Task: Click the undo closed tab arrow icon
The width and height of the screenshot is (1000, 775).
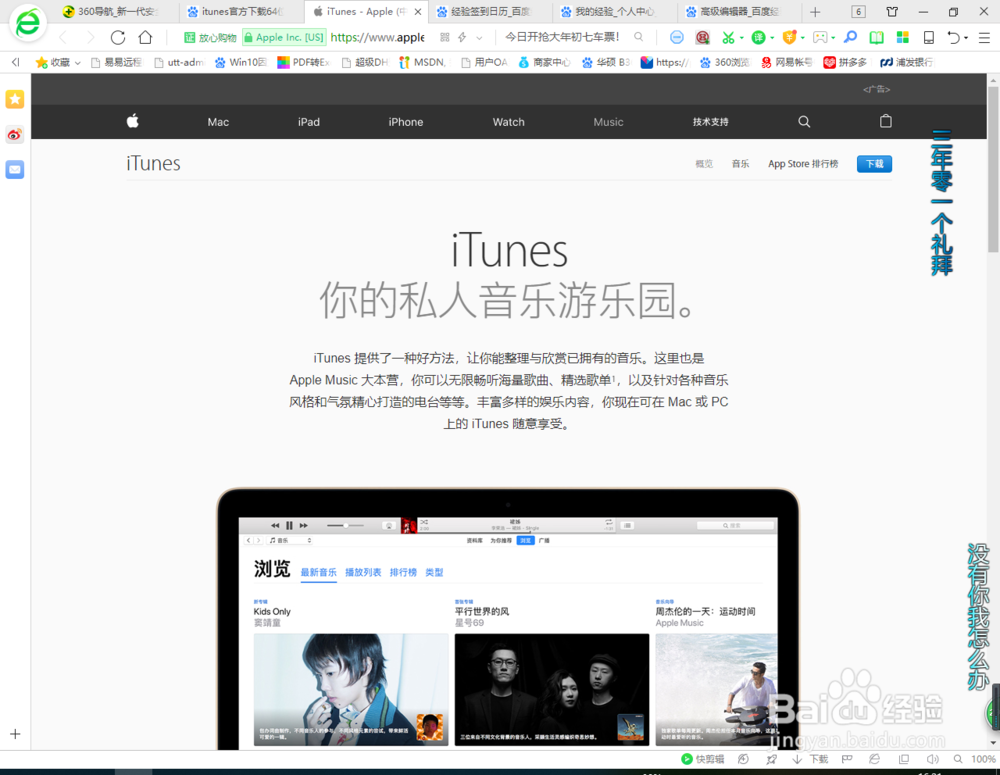Action: [x=953, y=38]
